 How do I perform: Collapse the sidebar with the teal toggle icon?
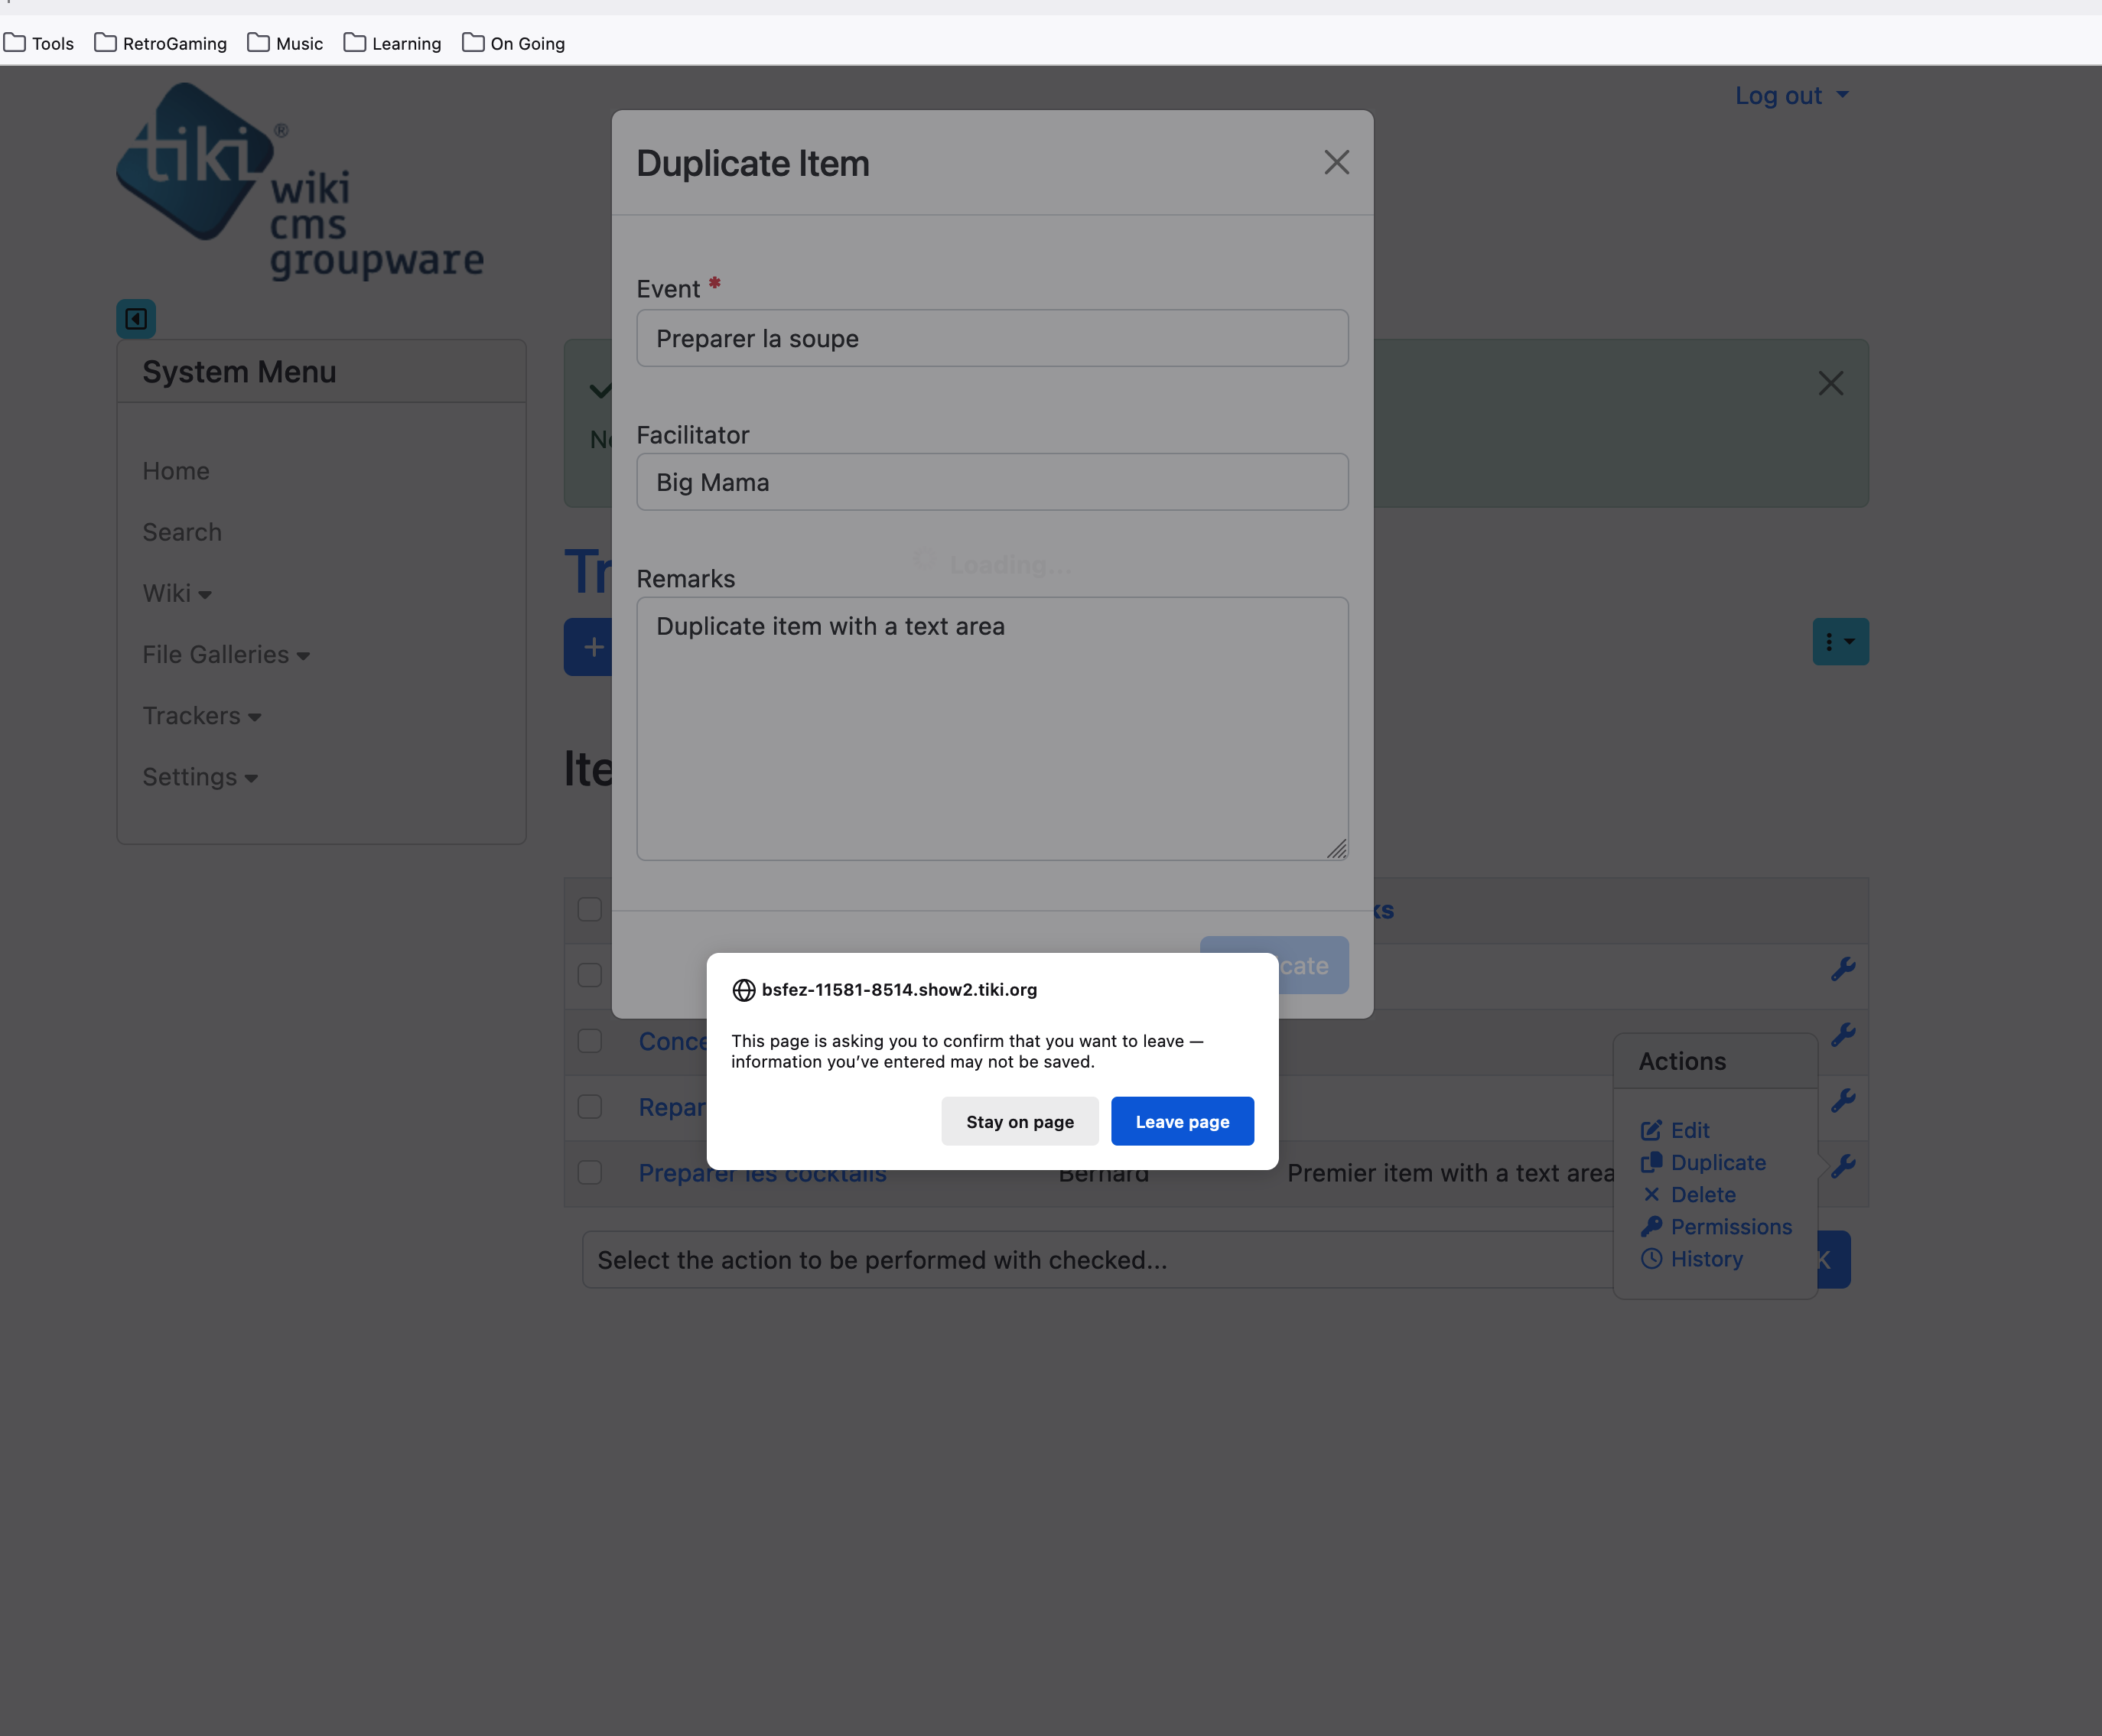[136, 319]
